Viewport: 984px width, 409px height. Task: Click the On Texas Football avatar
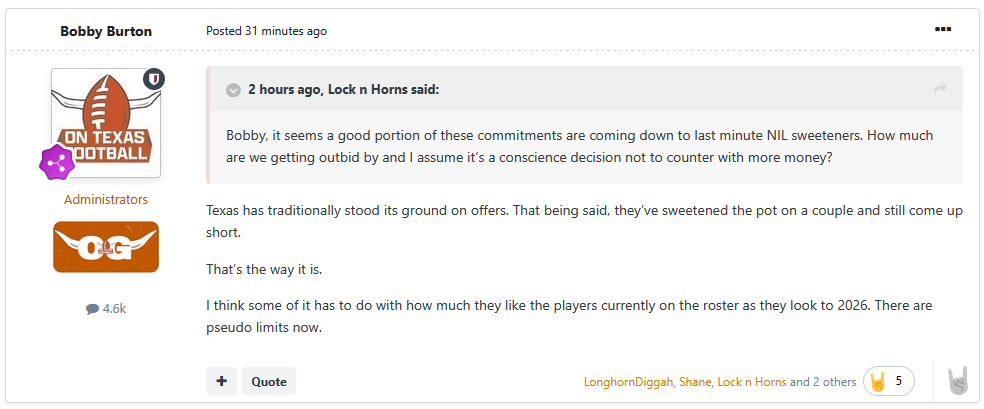(x=106, y=123)
